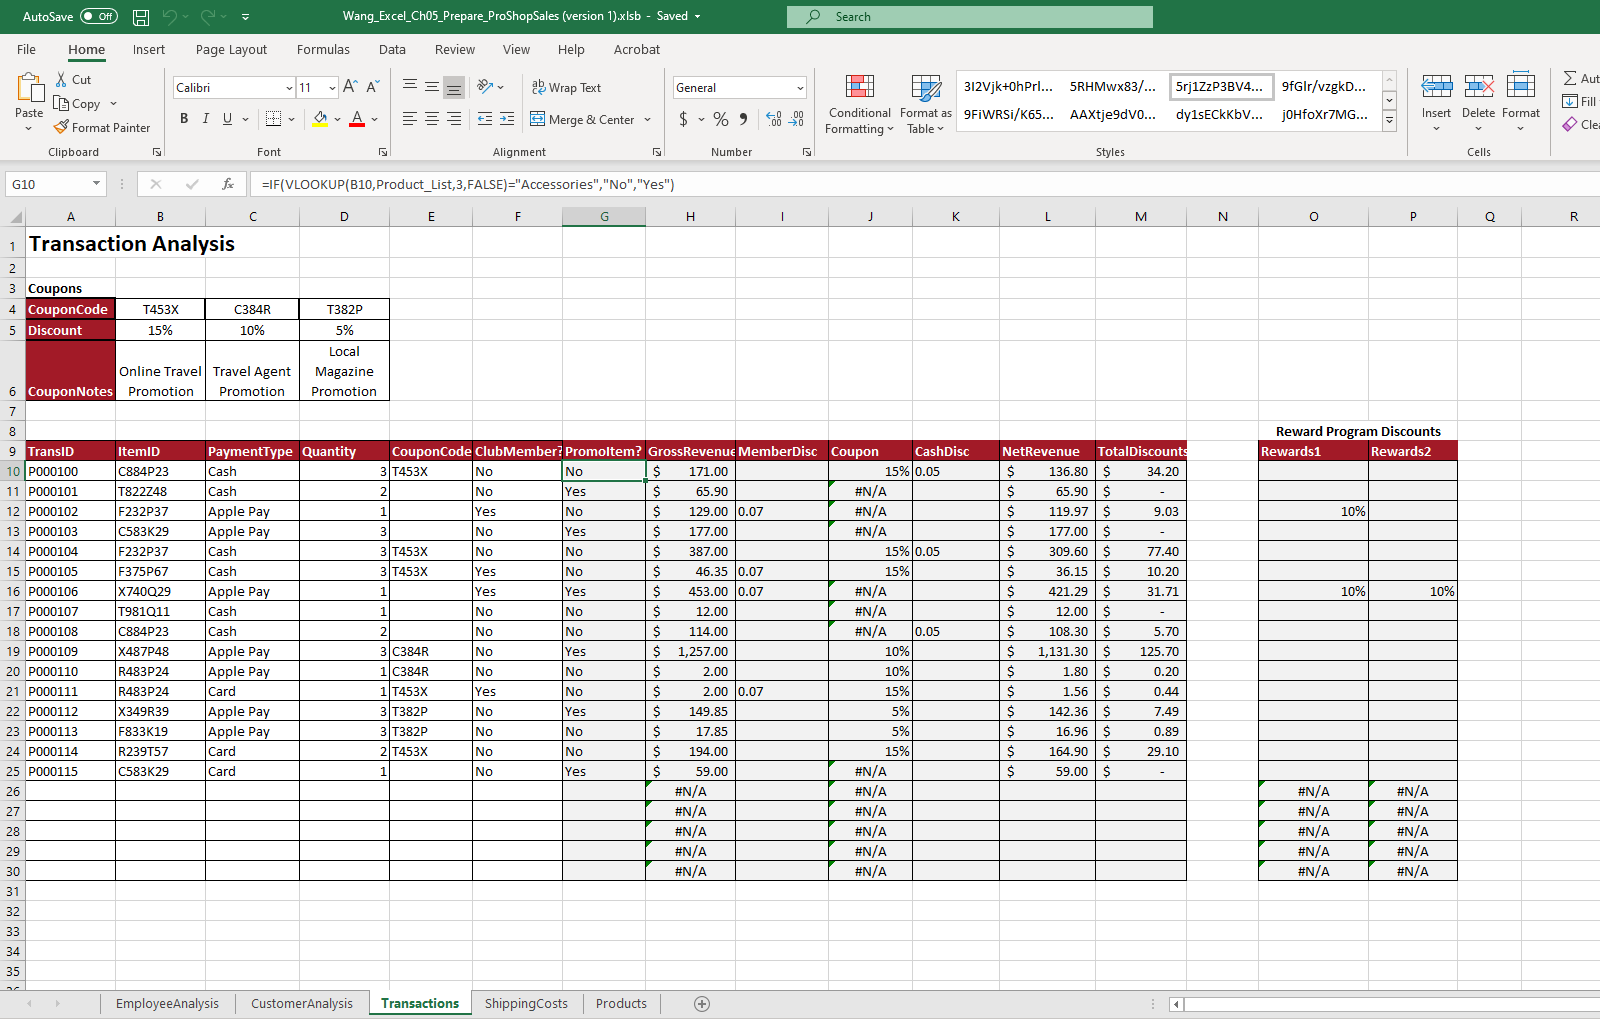Apply the 5rj1ZzP3BV4... cell style
The width and height of the screenshot is (1600, 1019).
[1221, 86]
